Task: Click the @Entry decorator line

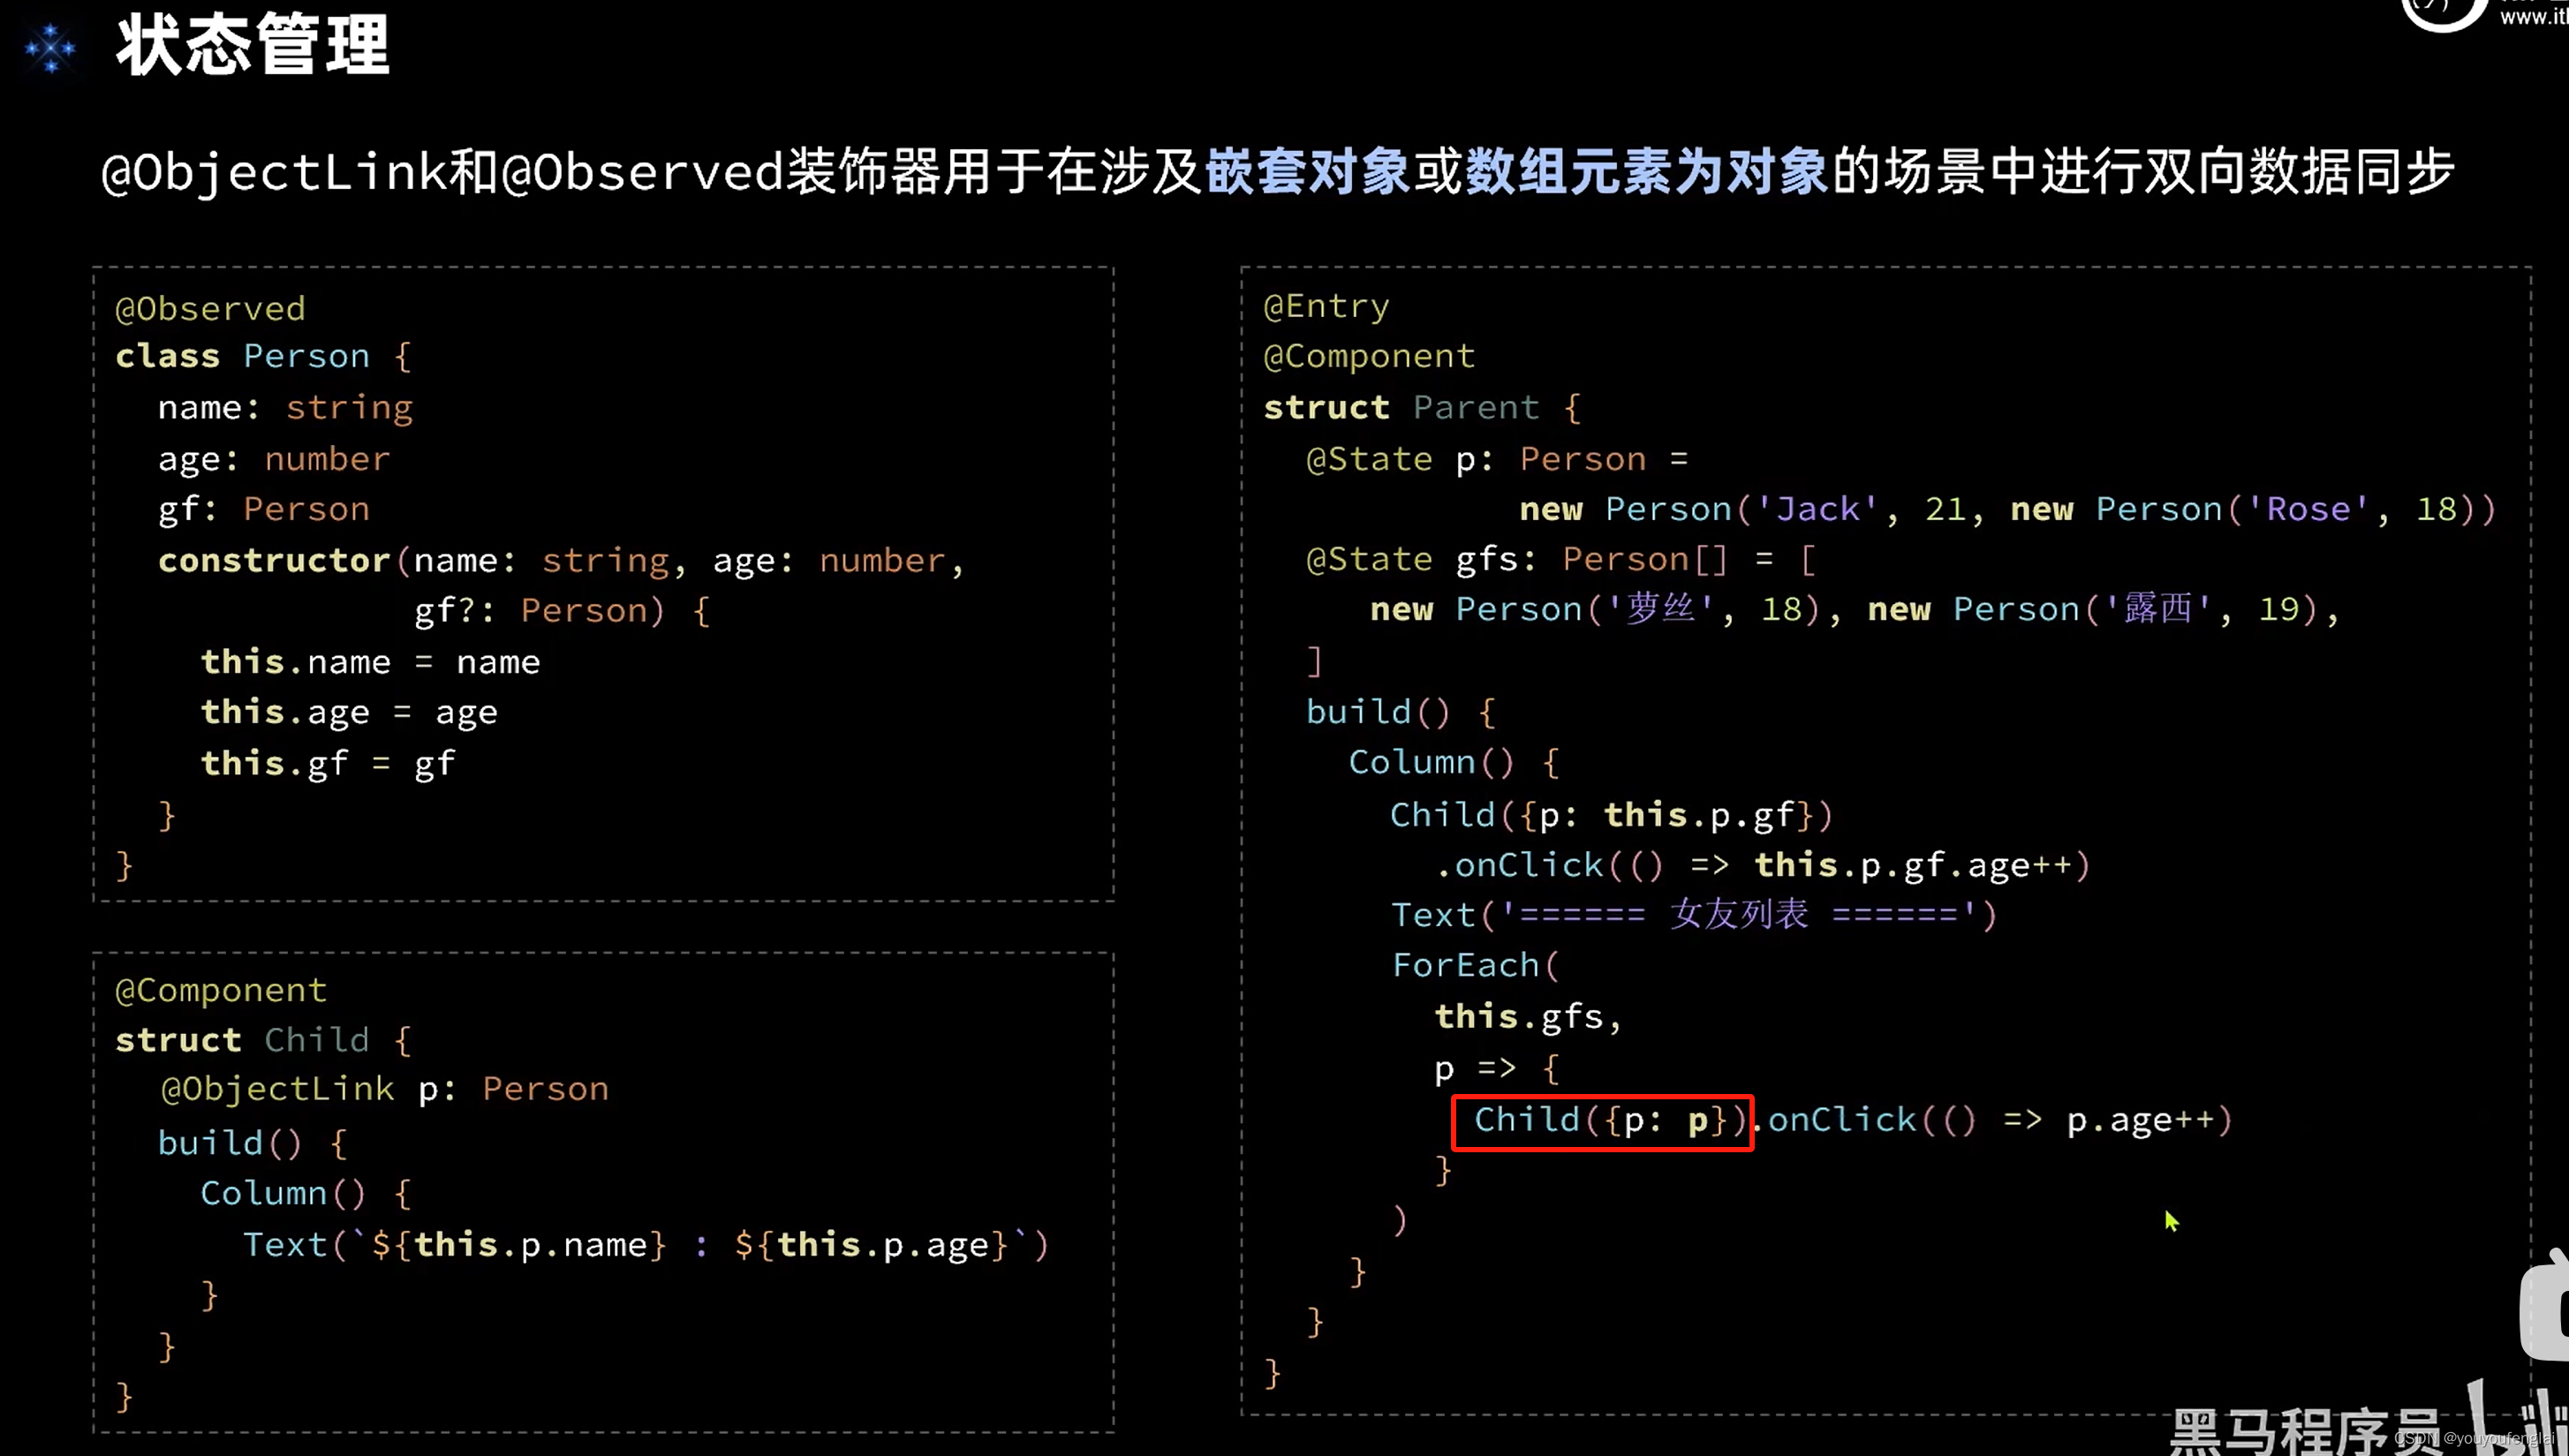Action: pos(1326,306)
